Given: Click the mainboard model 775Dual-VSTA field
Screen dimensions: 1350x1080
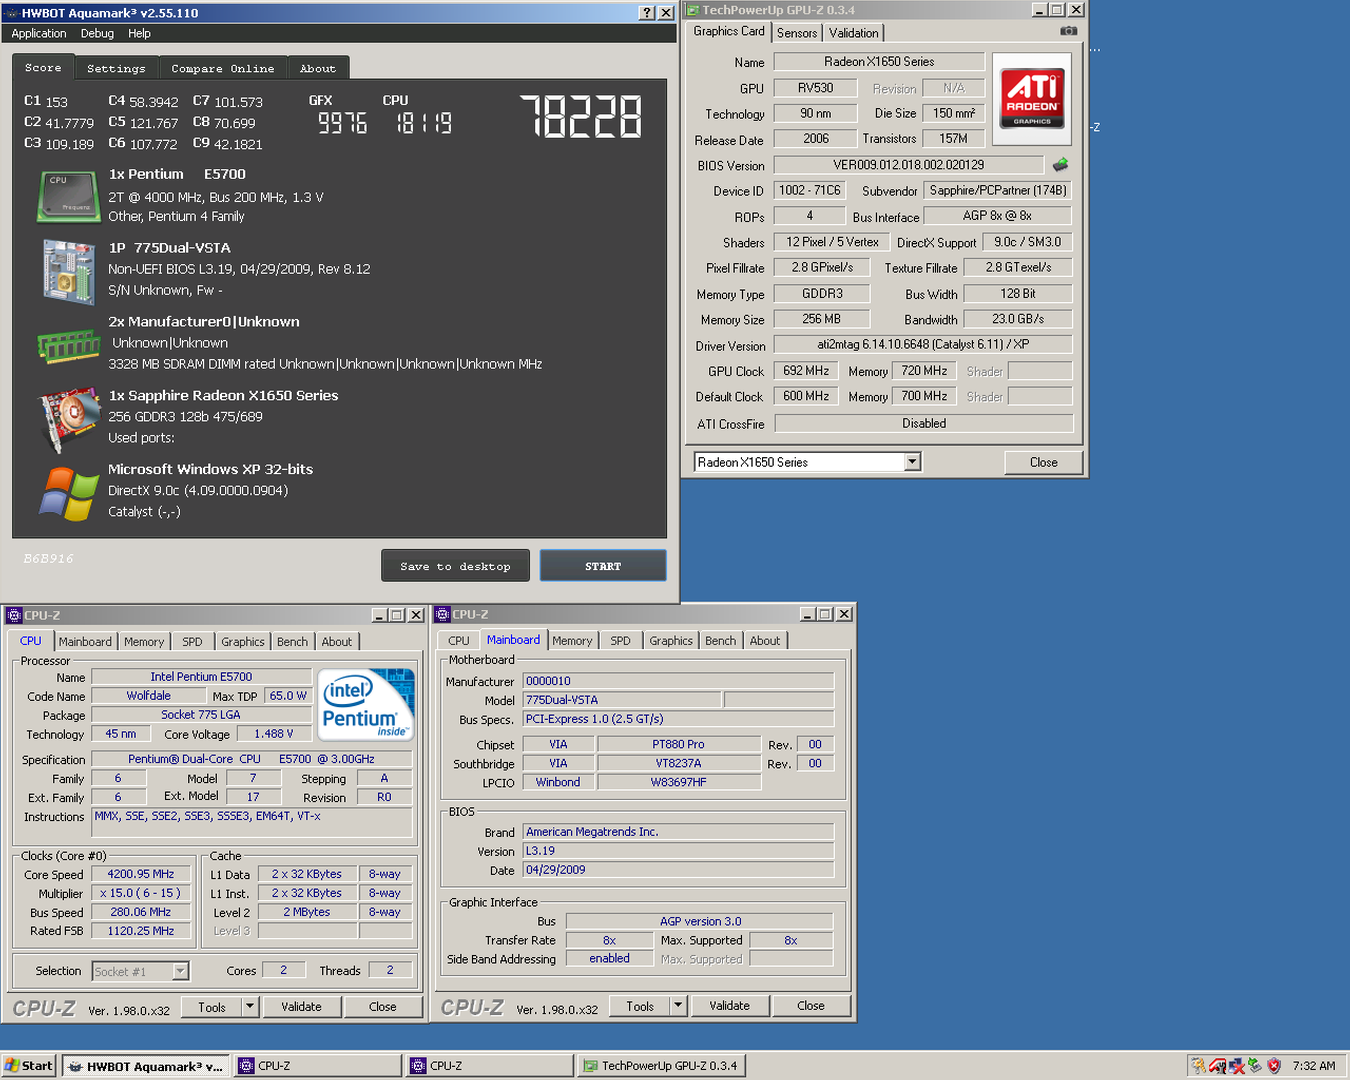Looking at the screenshot, I should (621, 700).
